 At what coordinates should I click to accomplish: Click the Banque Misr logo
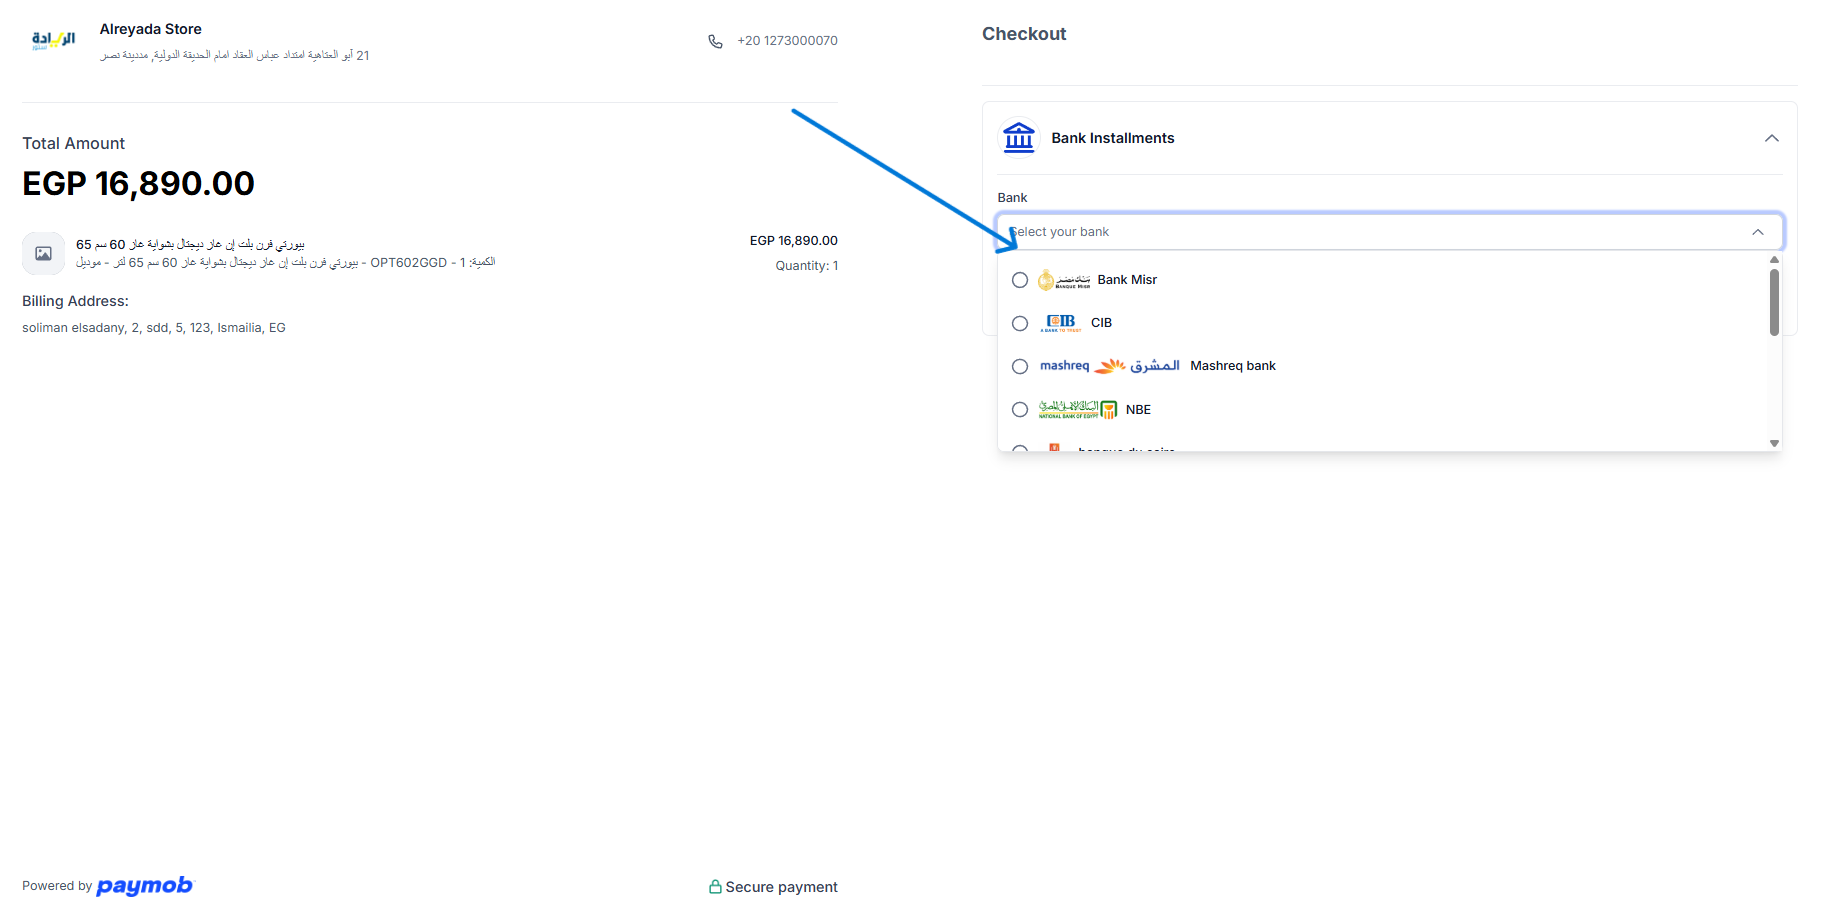point(1064,280)
